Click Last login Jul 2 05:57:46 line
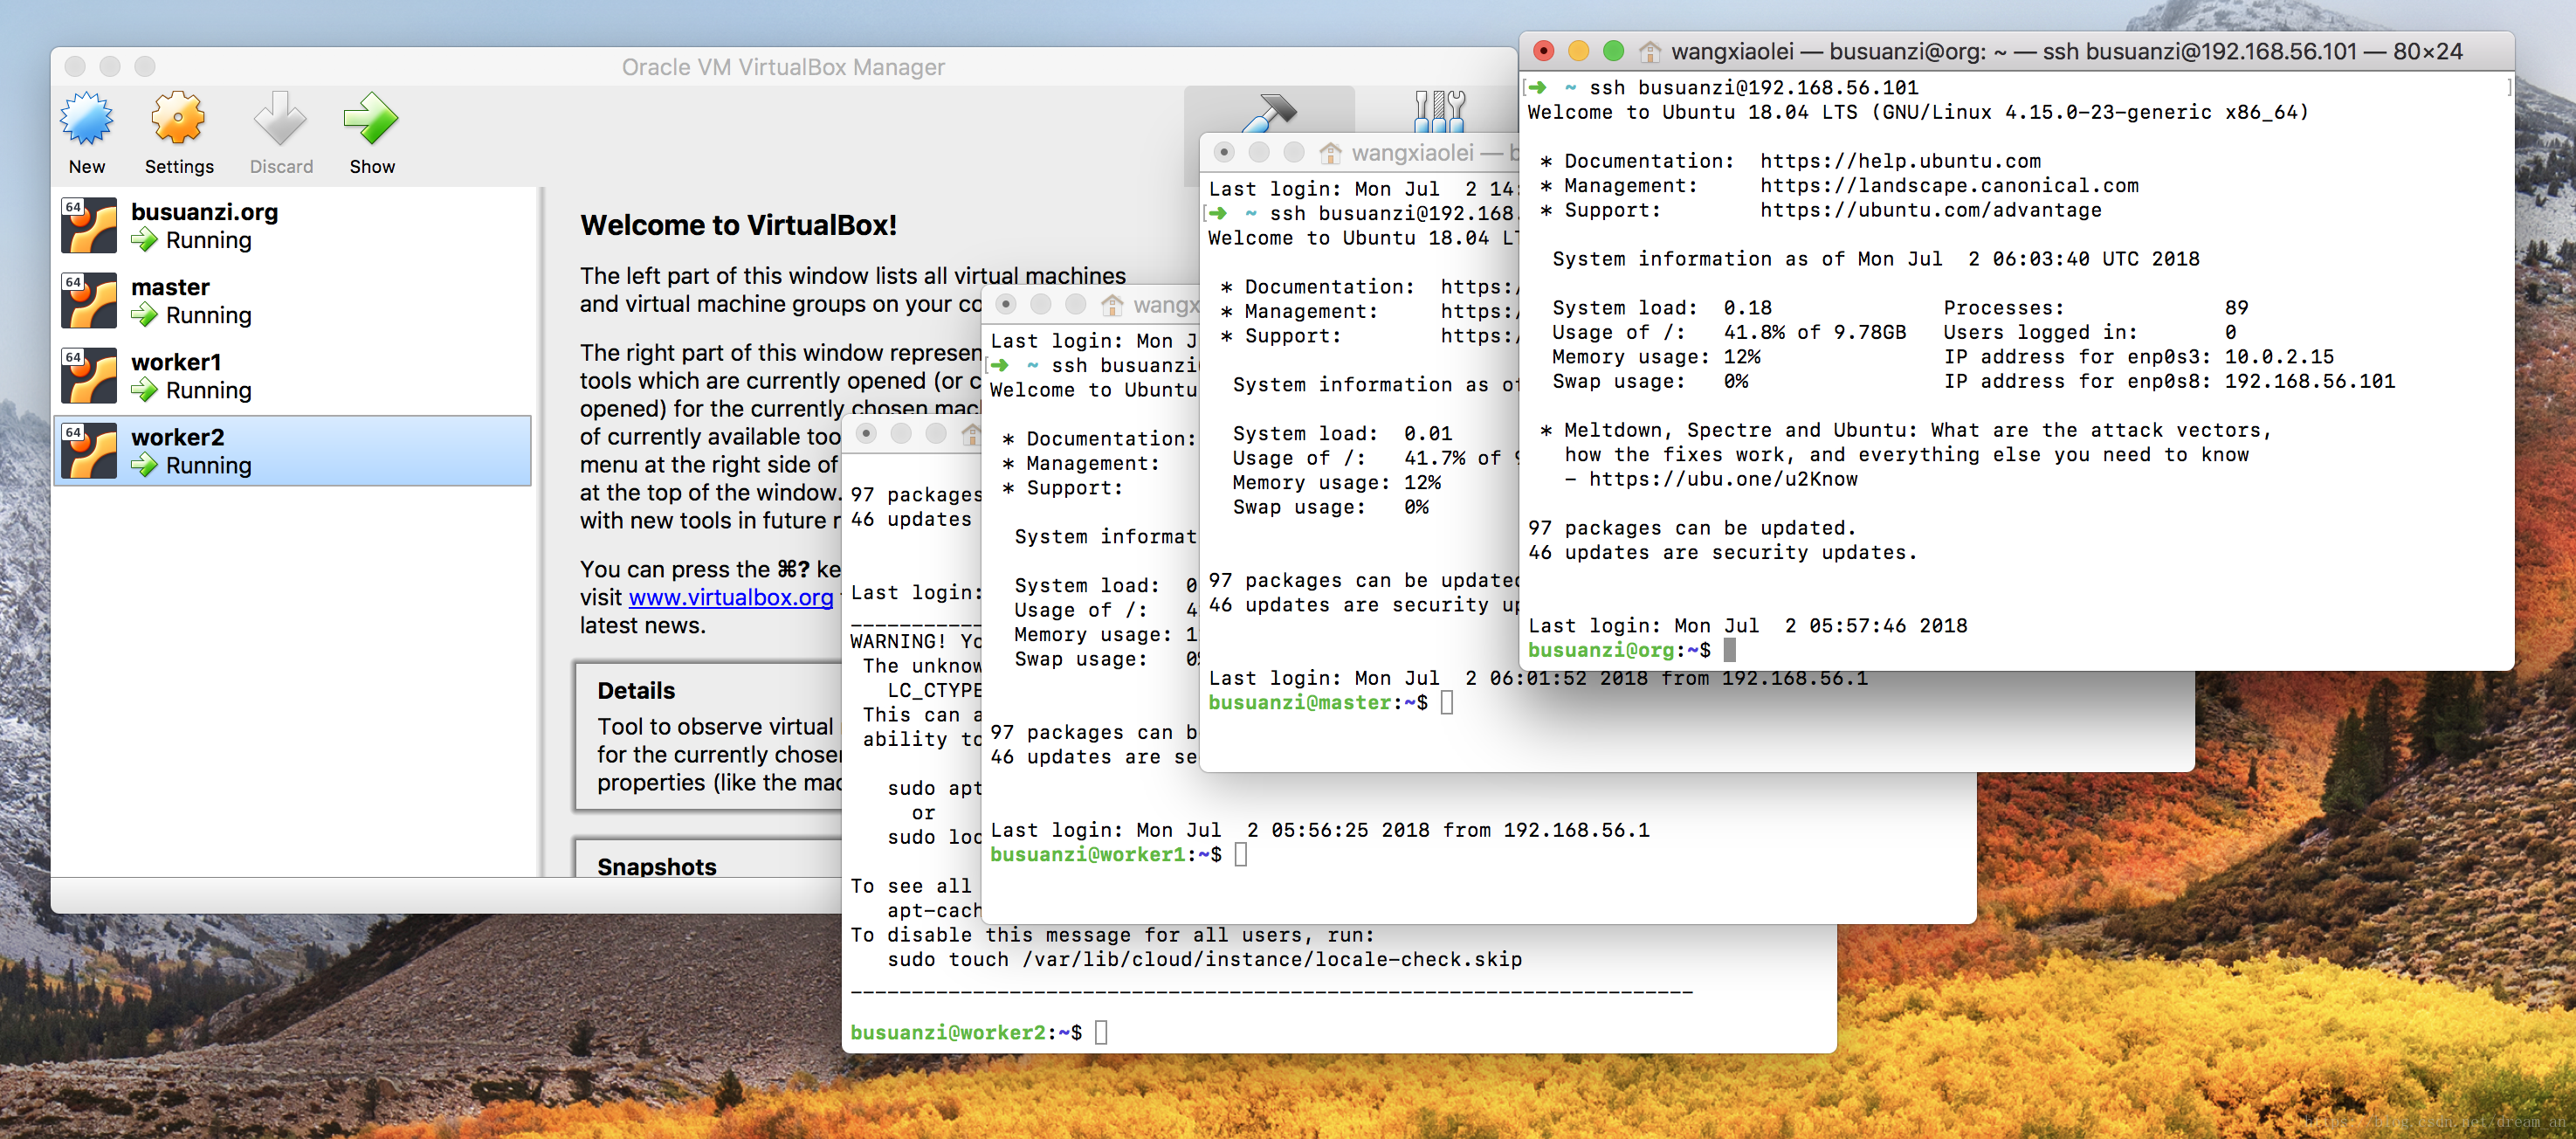The image size is (2576, 1139). [x=1747, y=626]
